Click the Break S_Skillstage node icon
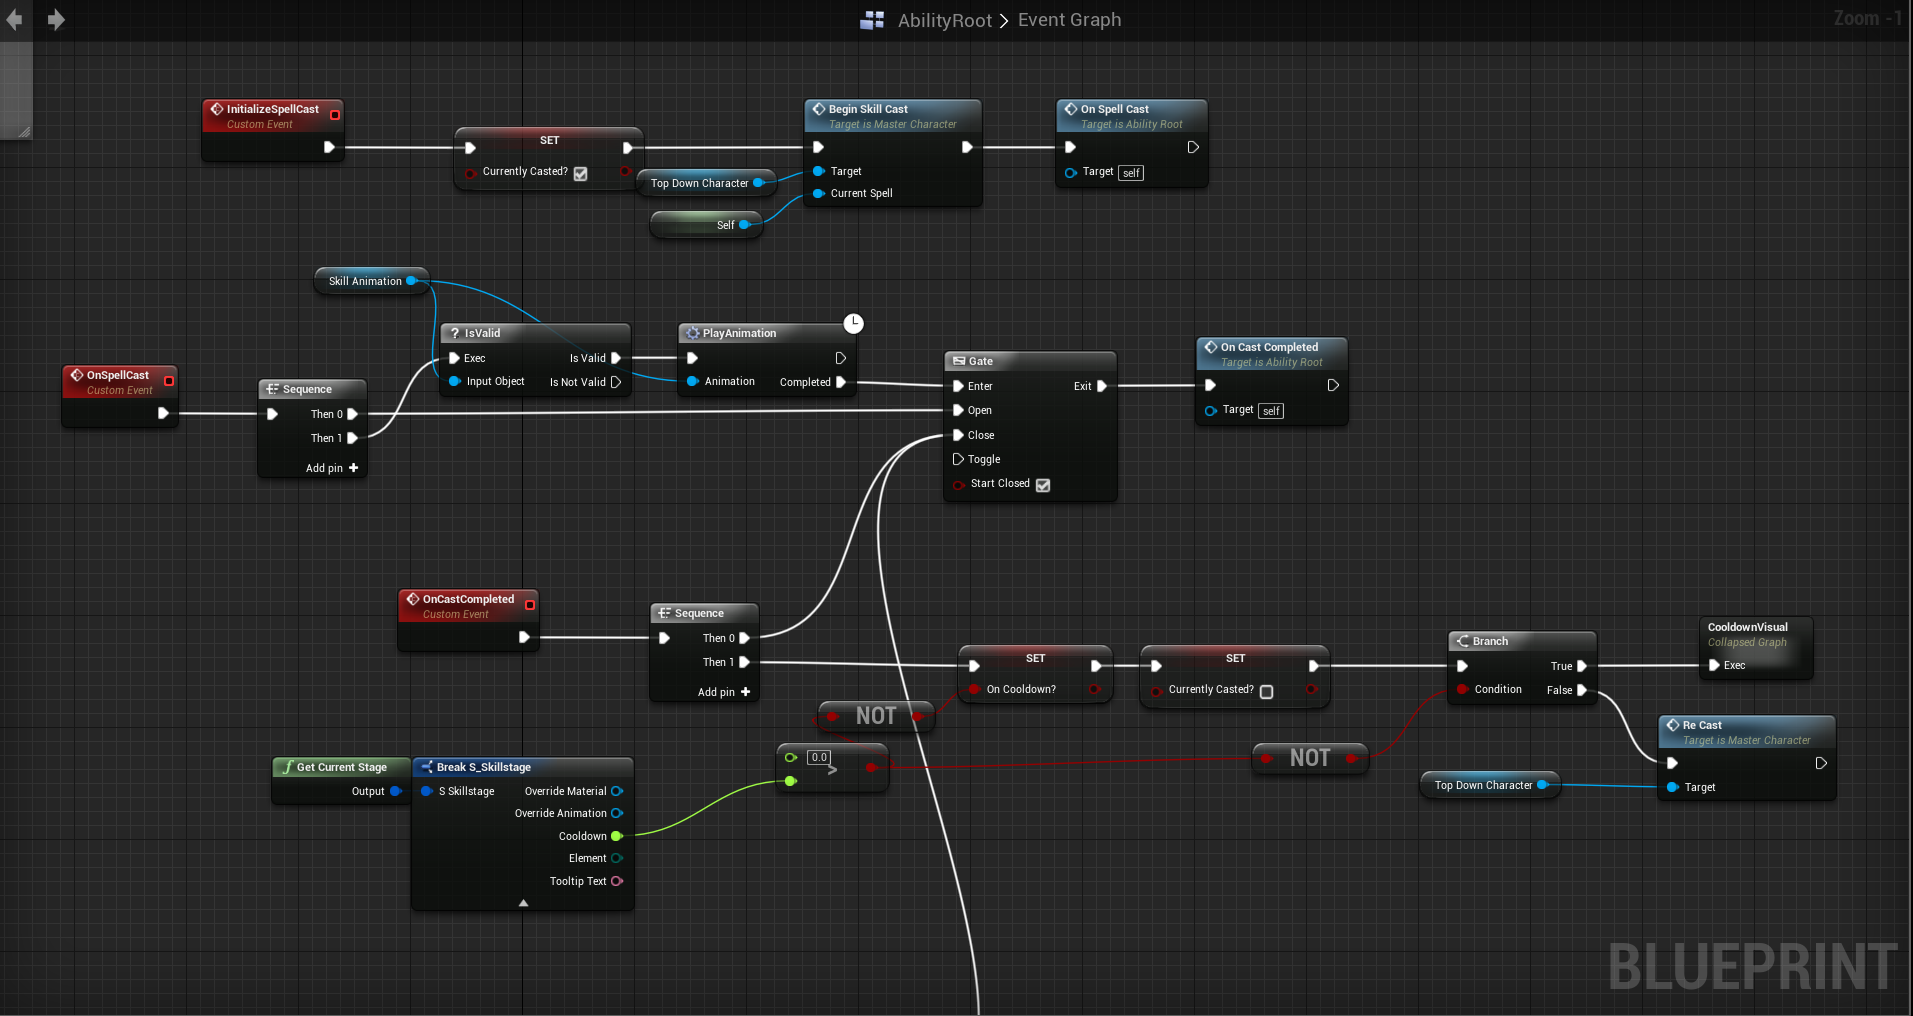1913x1016 pixels. pos(426,767)
